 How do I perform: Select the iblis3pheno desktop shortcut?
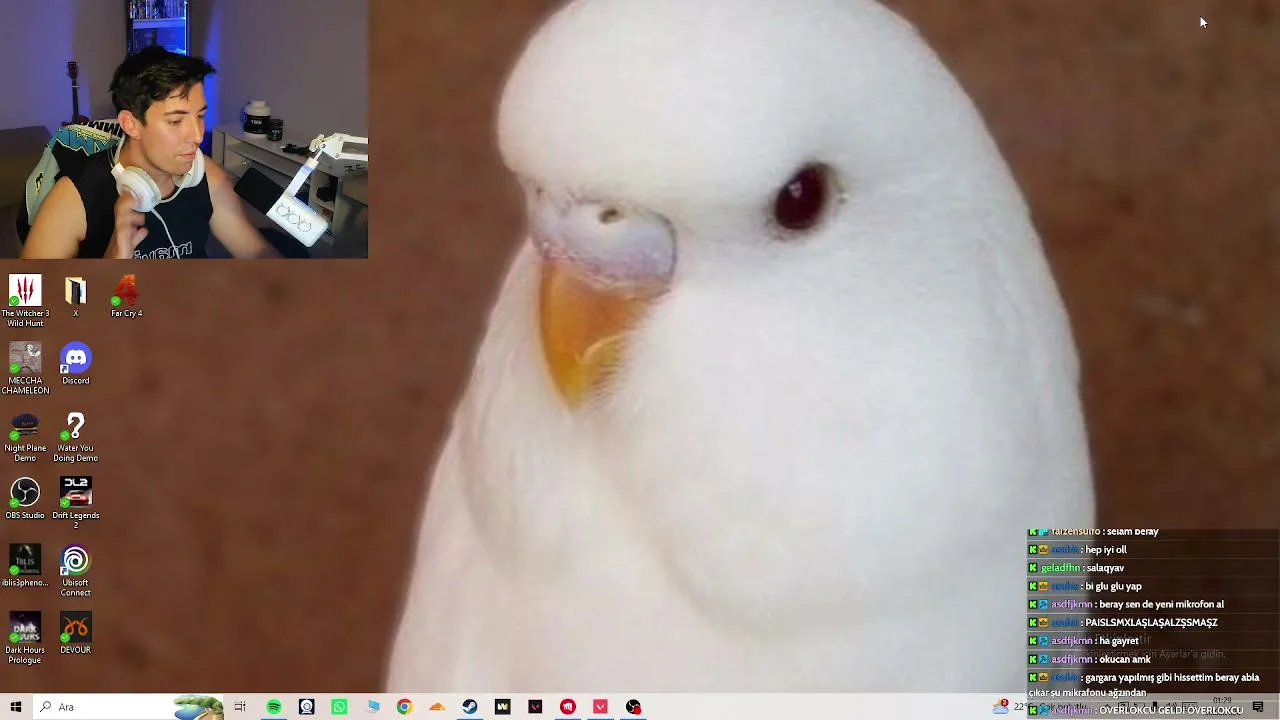pos(25,566)
